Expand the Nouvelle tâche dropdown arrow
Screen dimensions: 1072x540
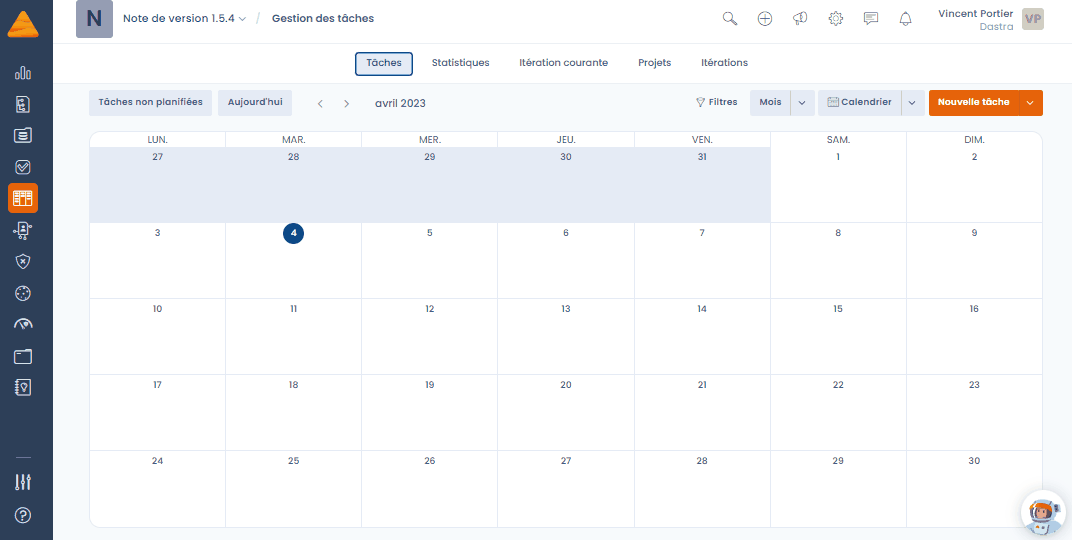pos(1031,103)
